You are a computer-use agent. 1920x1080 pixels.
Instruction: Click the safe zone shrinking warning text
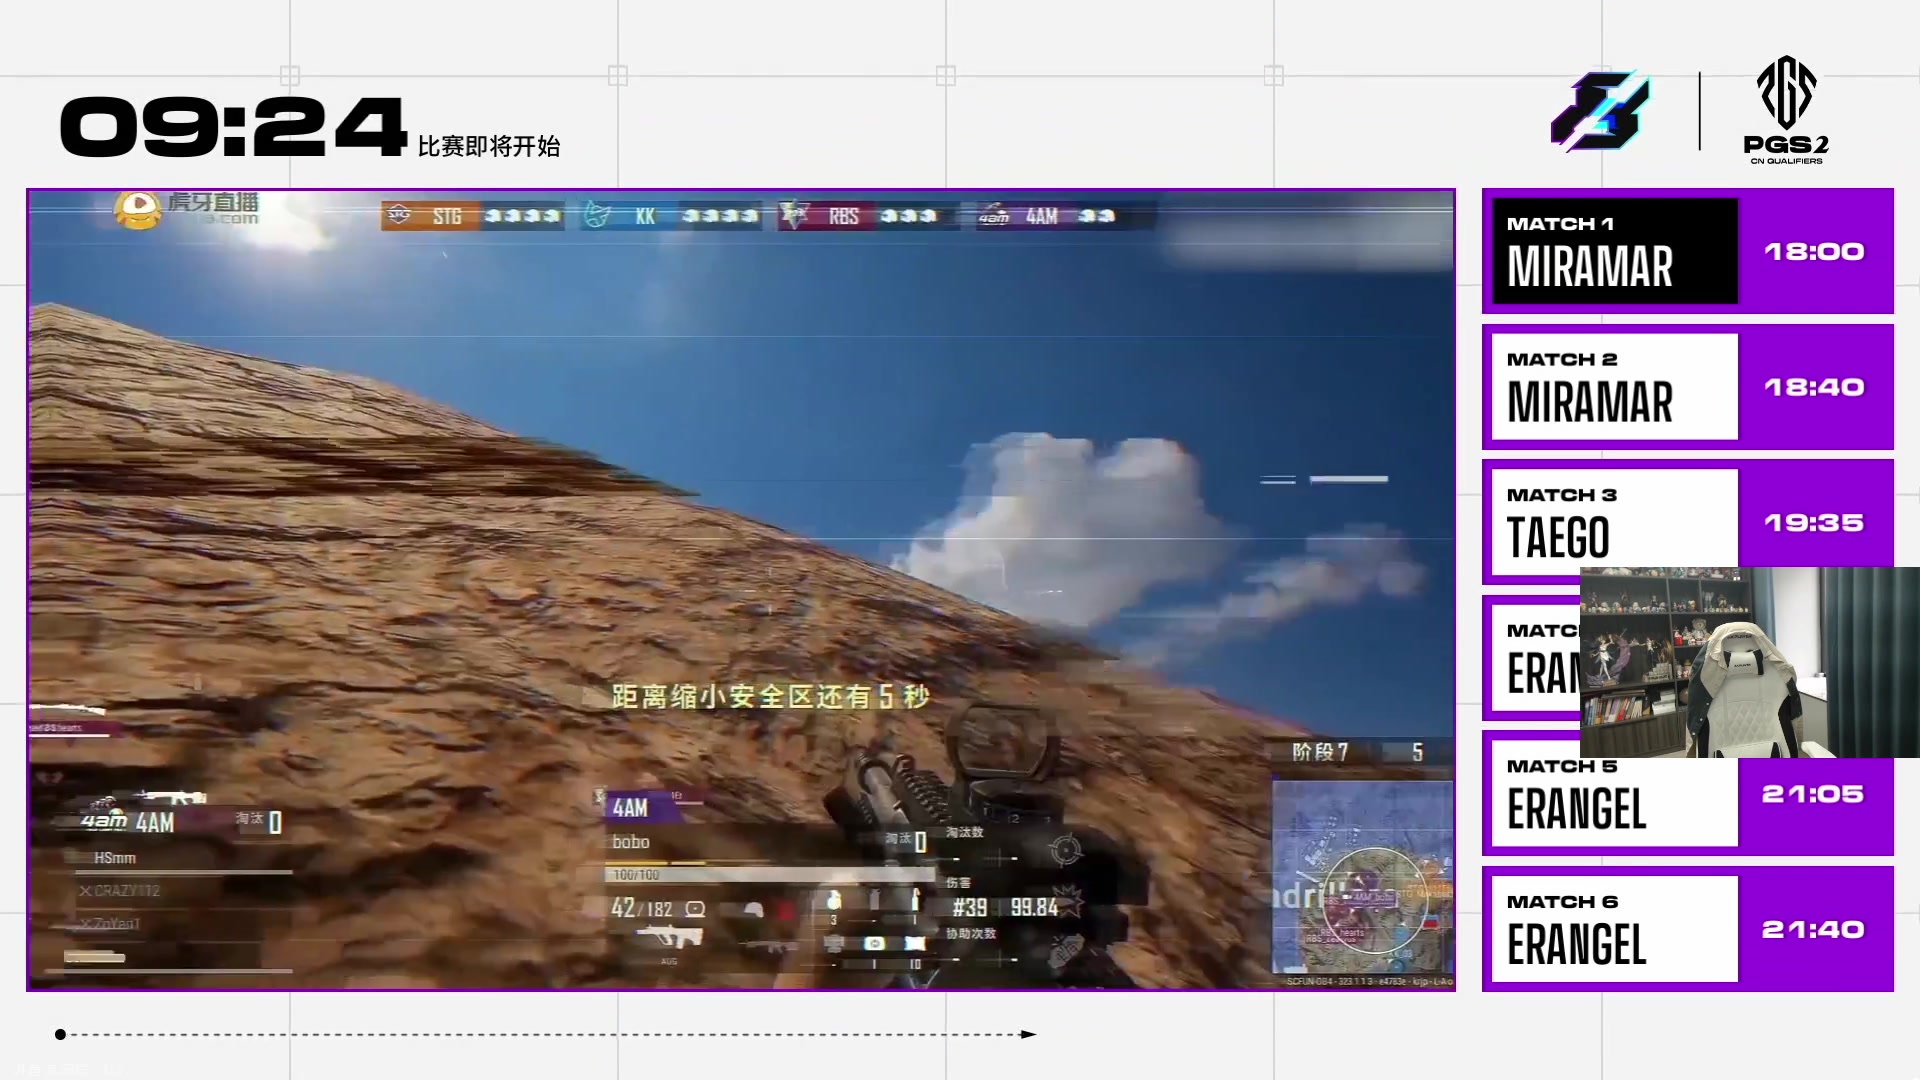pyautogui.click(x=770, y=697)
